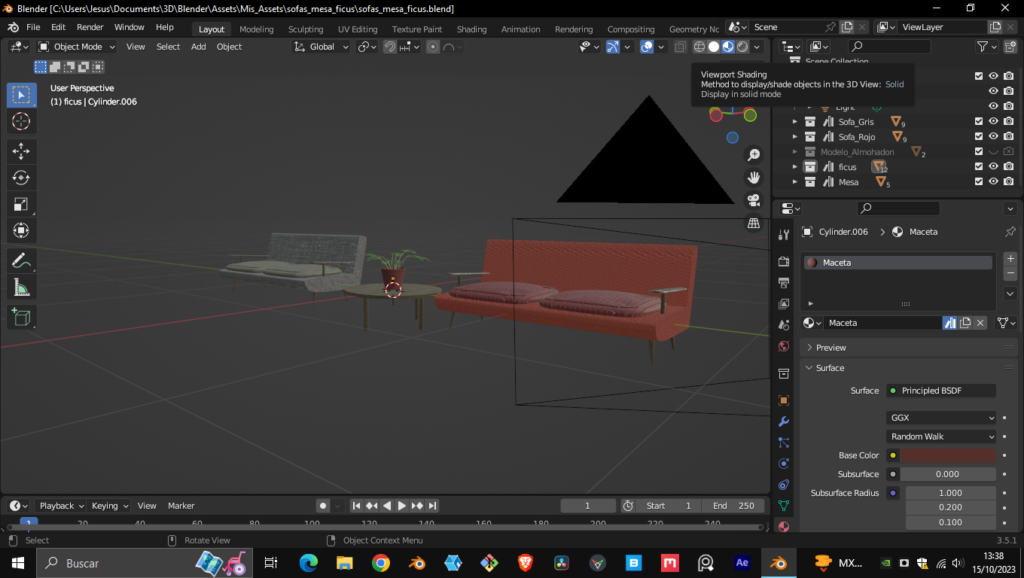
Task: Disable the ficus collection render camera
Action: (x=1009, y=166)
